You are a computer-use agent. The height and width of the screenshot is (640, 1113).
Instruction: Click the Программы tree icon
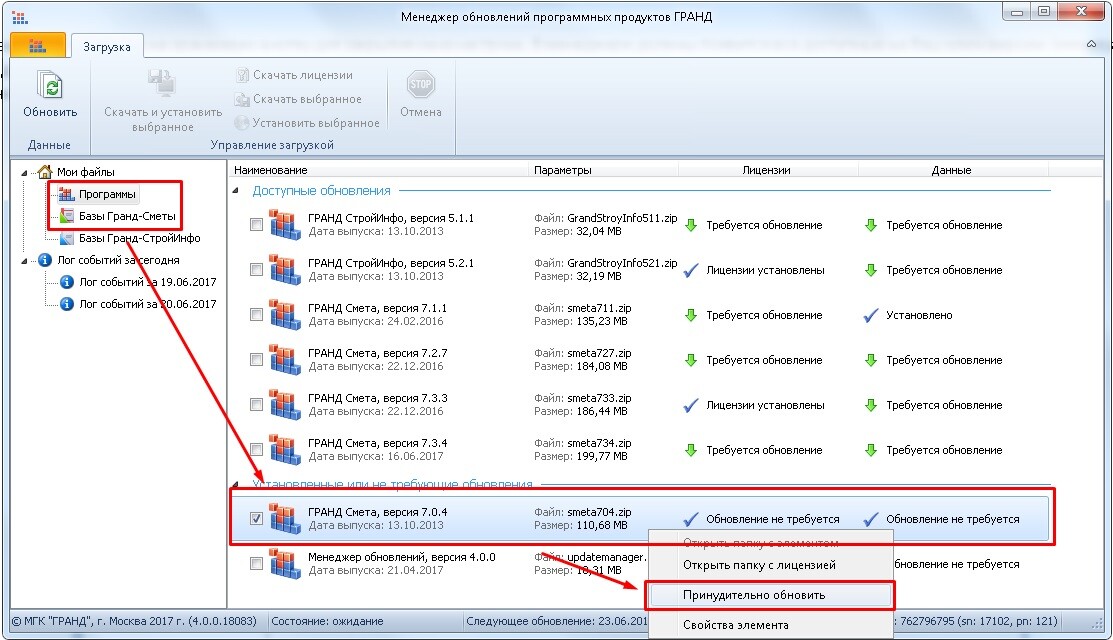coord(67,194)
